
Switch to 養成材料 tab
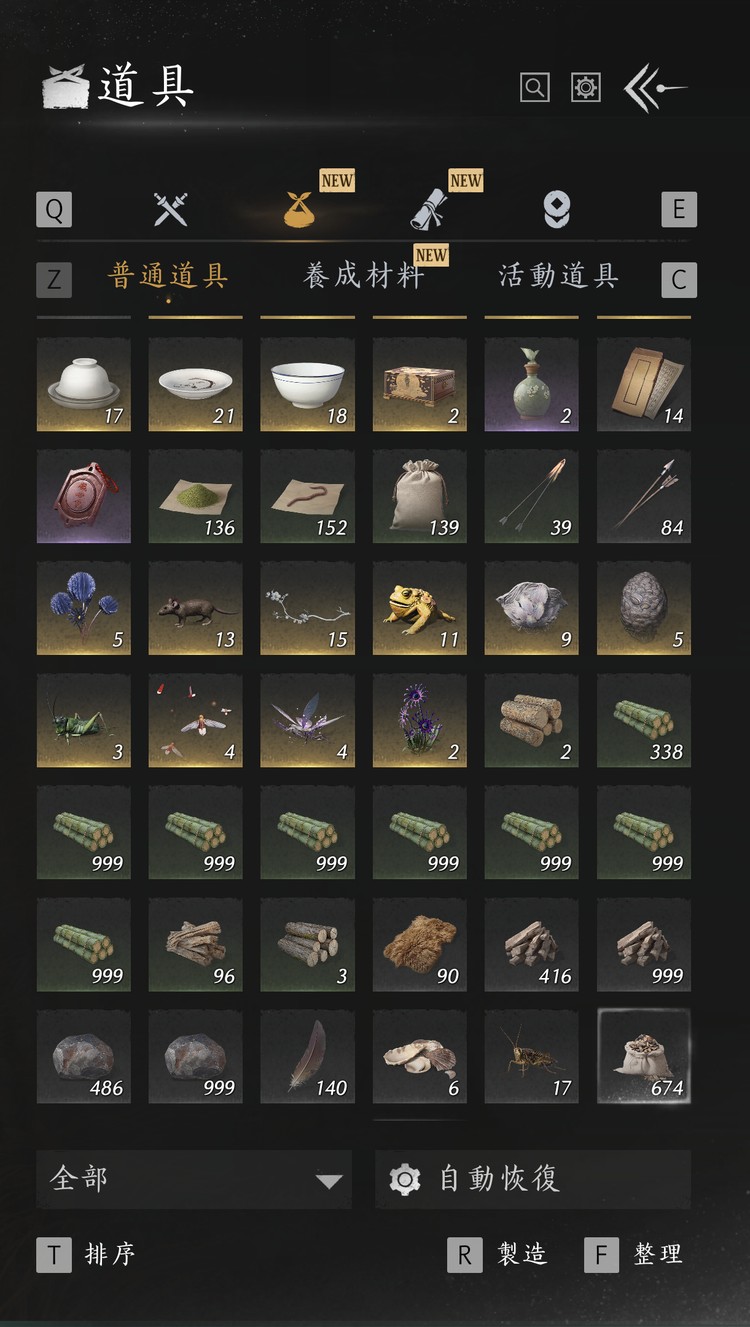364,276
